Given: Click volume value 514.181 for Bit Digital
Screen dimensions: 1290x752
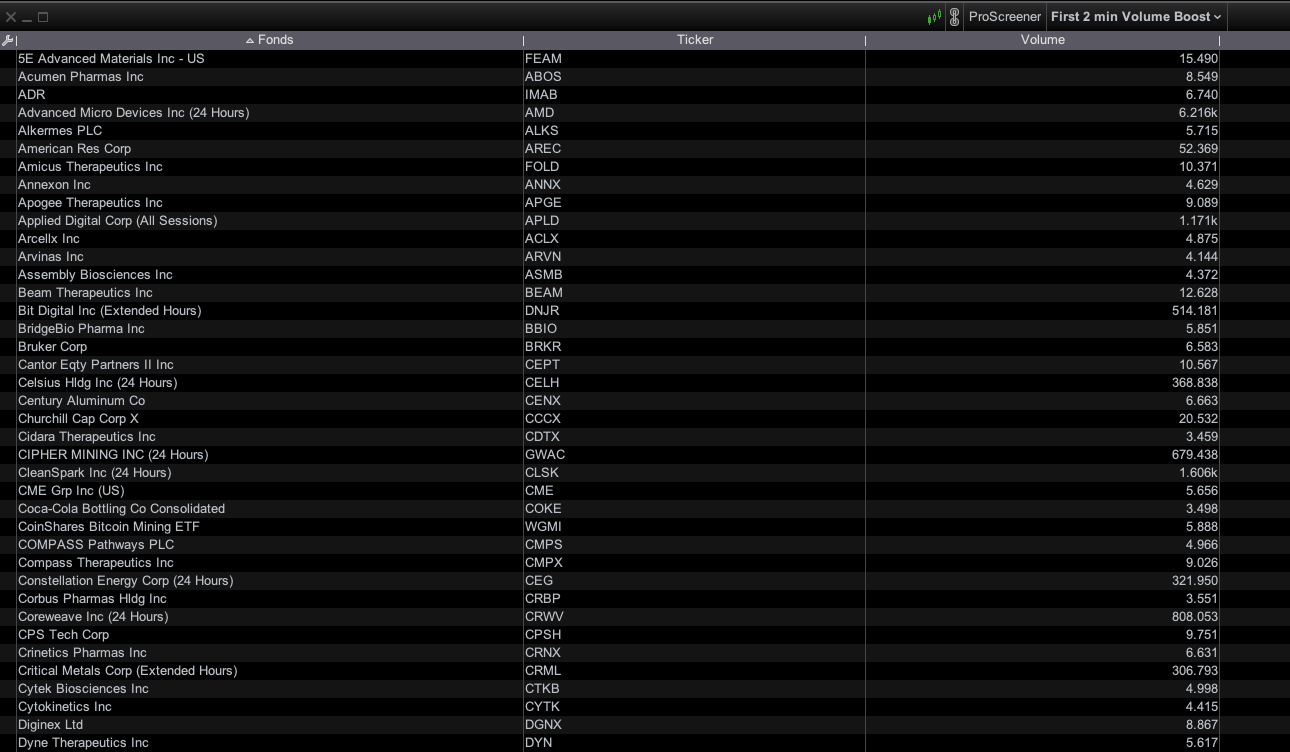Looking at the screenshot, I should point(1194,311).
